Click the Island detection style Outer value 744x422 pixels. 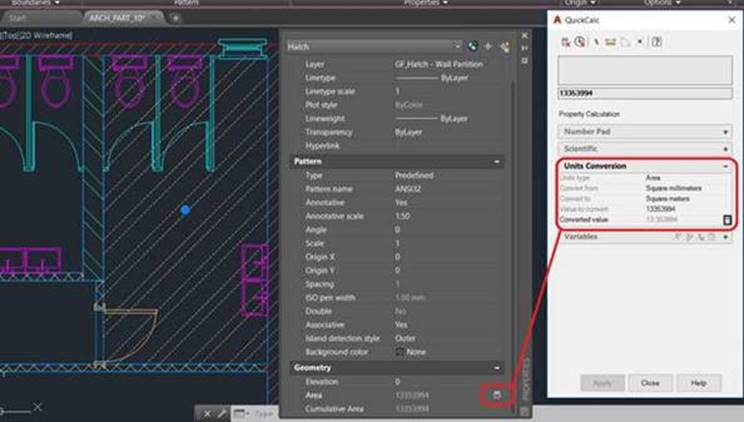pyautogui.click(x=405, y=338)
